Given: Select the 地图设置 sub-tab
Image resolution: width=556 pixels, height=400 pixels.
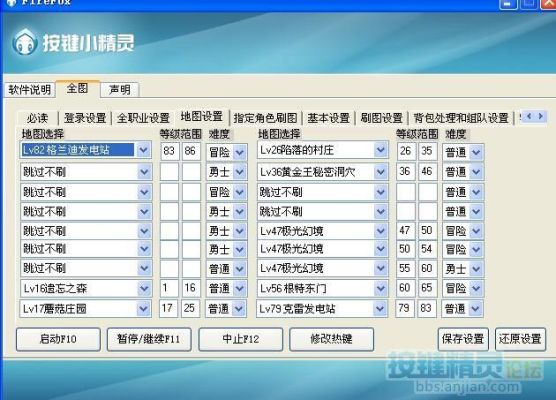Looking at the screenshot, I should click(201, 116).
